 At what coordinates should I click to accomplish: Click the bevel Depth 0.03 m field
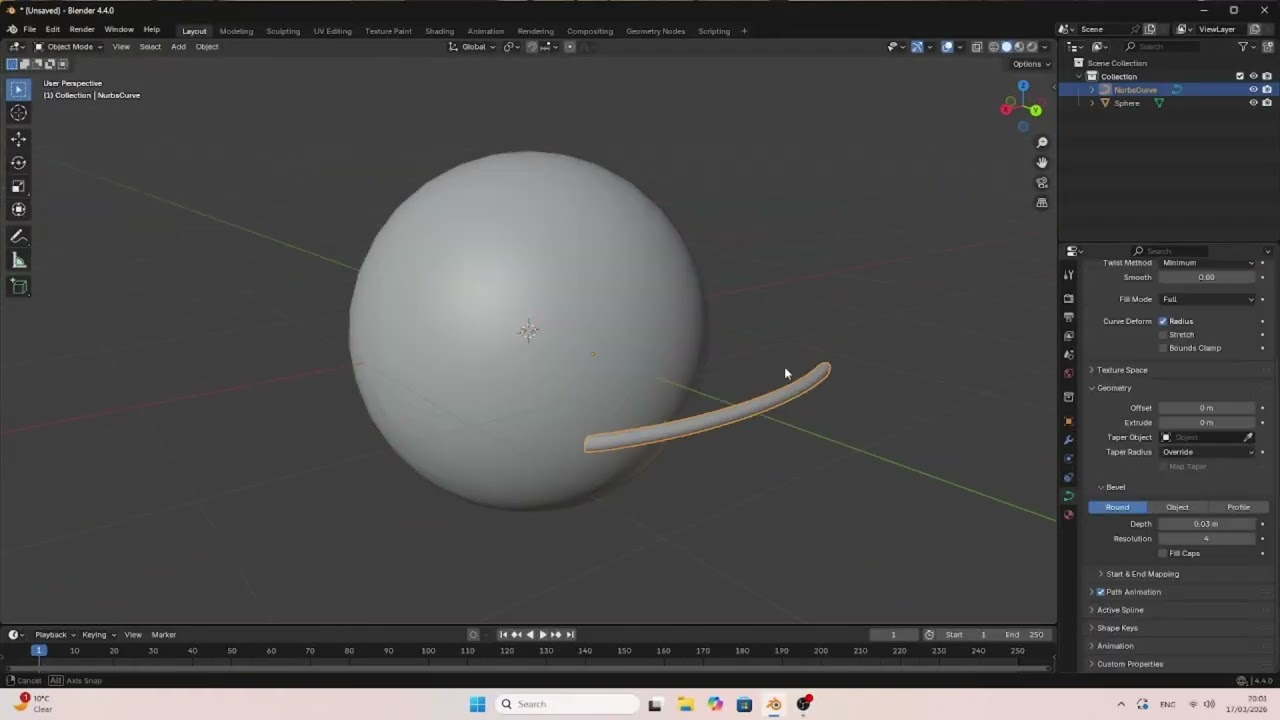click(x=1207, y=524)
